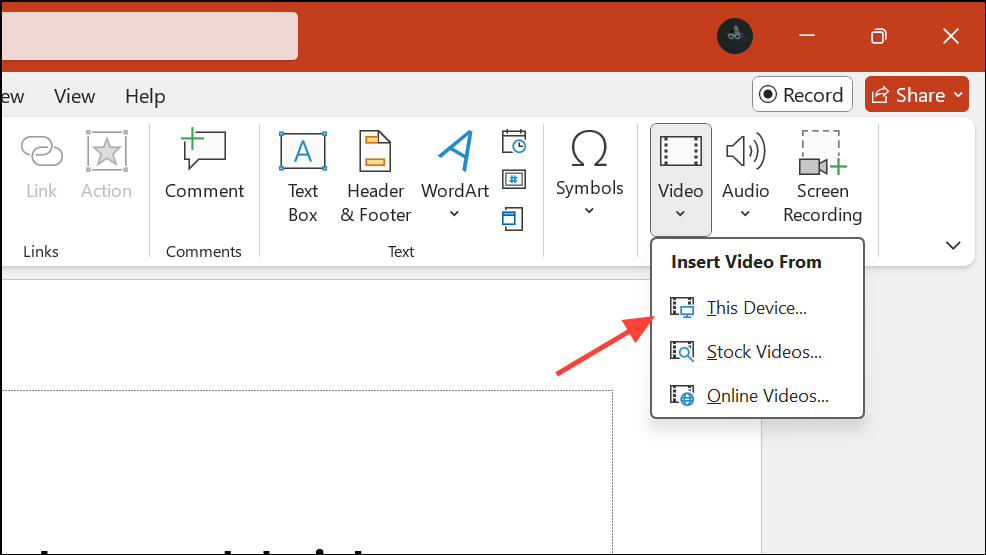Click the Share button
Image resolution: width=986 pixels, height=555 pixels.
(916, 95)
